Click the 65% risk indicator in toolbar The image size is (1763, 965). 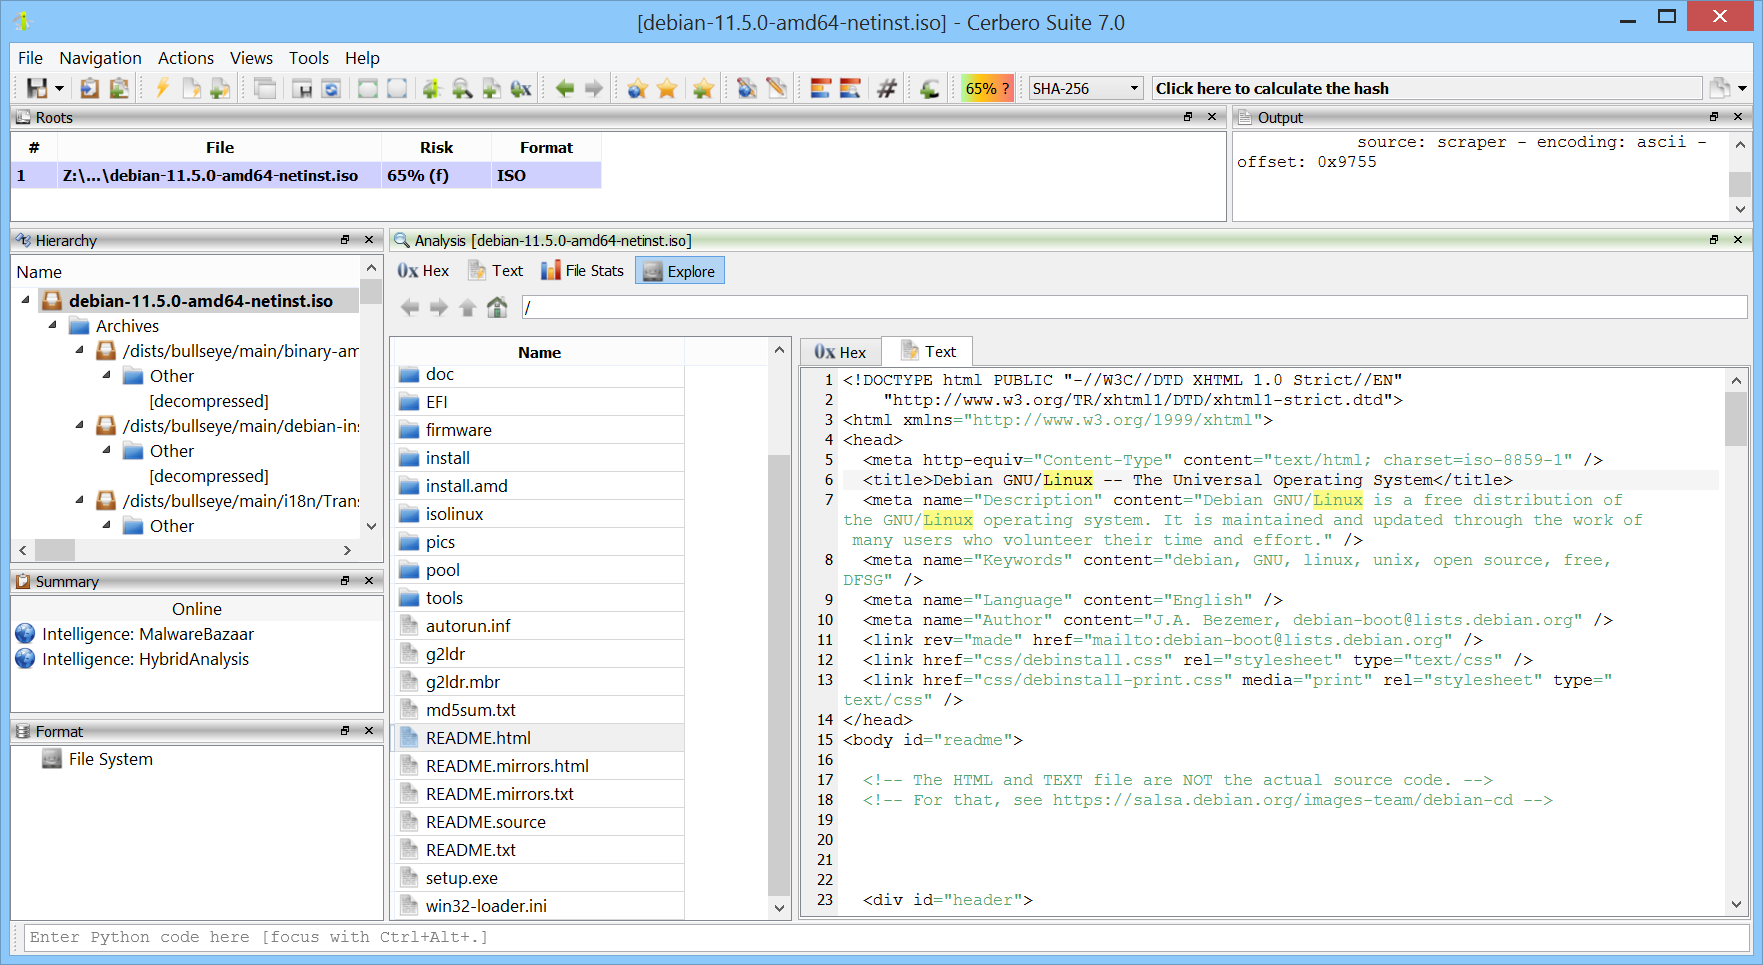[x=987, y=88]
